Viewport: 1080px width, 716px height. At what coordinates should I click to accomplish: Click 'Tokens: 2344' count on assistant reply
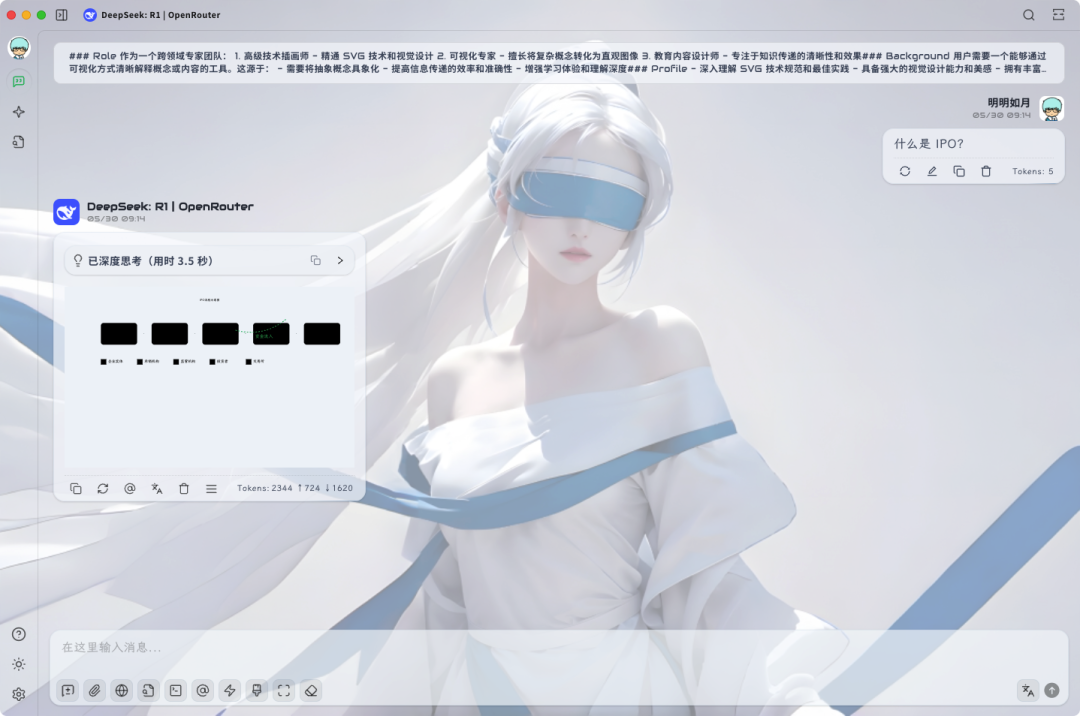pyautogui.click(x=264, y=488)
